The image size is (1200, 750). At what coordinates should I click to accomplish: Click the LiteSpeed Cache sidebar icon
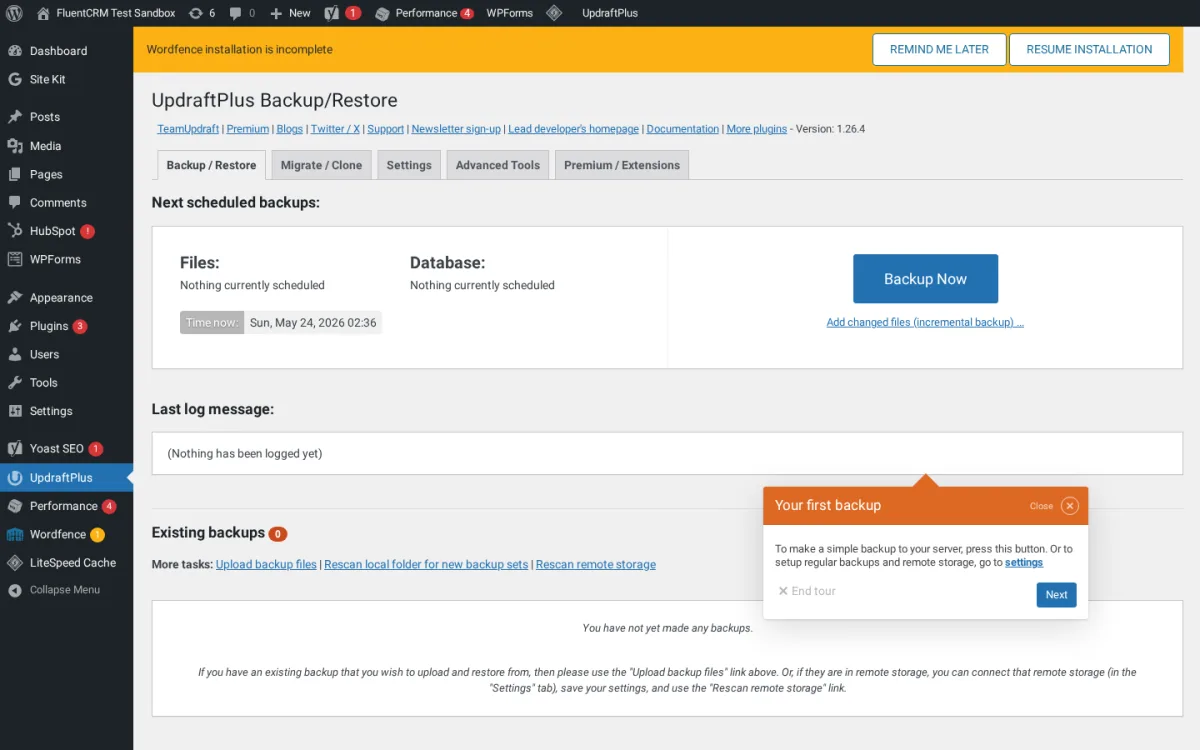tap(15, 563)
